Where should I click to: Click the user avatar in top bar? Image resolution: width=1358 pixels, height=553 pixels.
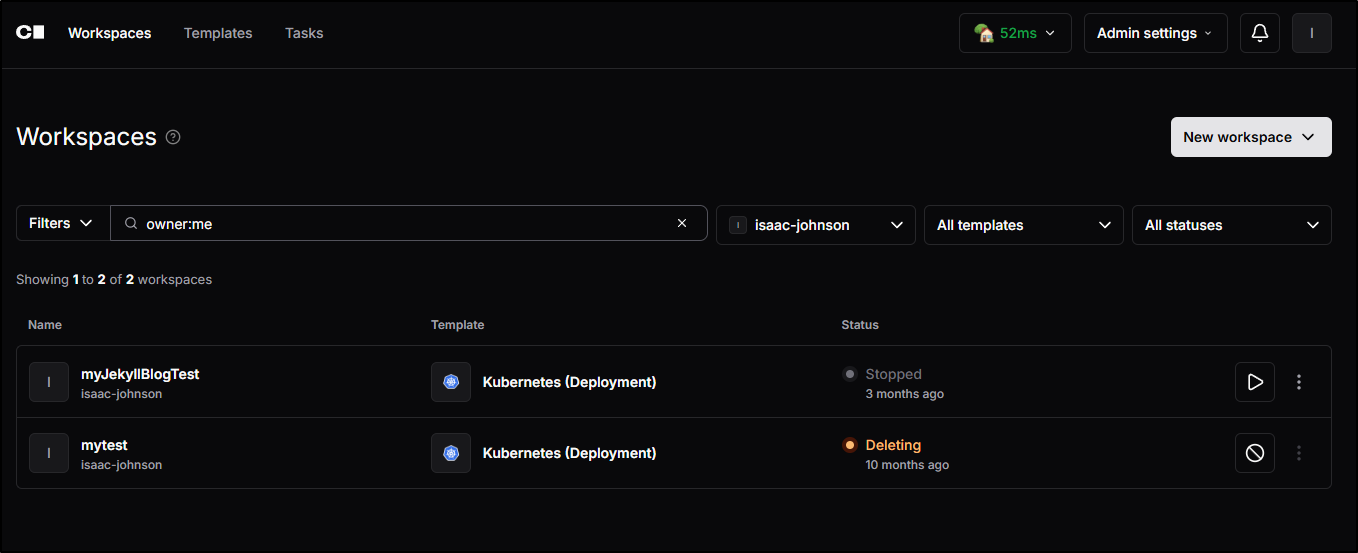click(x=1311, y=33)
